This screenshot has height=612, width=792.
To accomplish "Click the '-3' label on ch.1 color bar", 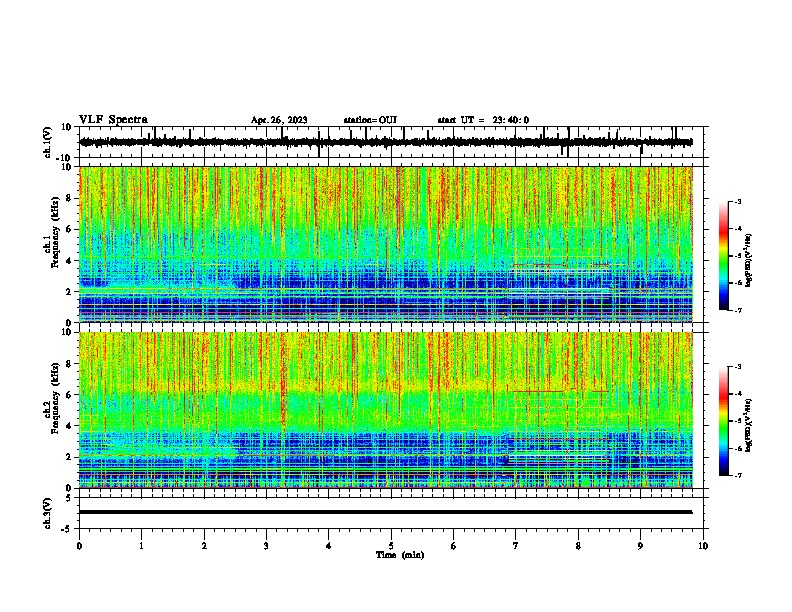I will 737,202.
